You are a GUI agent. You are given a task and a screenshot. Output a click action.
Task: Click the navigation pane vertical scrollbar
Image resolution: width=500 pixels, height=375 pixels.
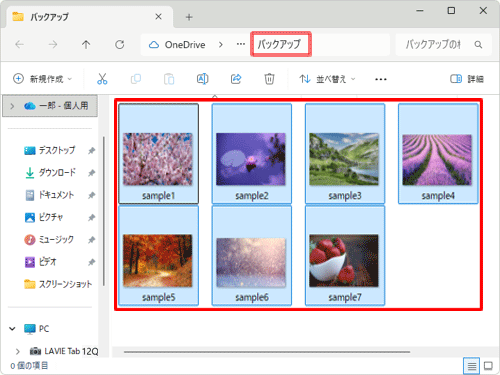tap(104, 211)
